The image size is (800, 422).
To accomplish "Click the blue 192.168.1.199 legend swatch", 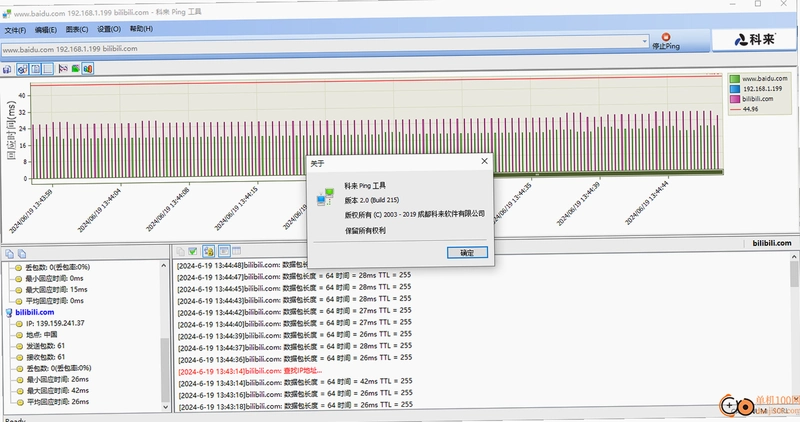I will tap(735, 89).
